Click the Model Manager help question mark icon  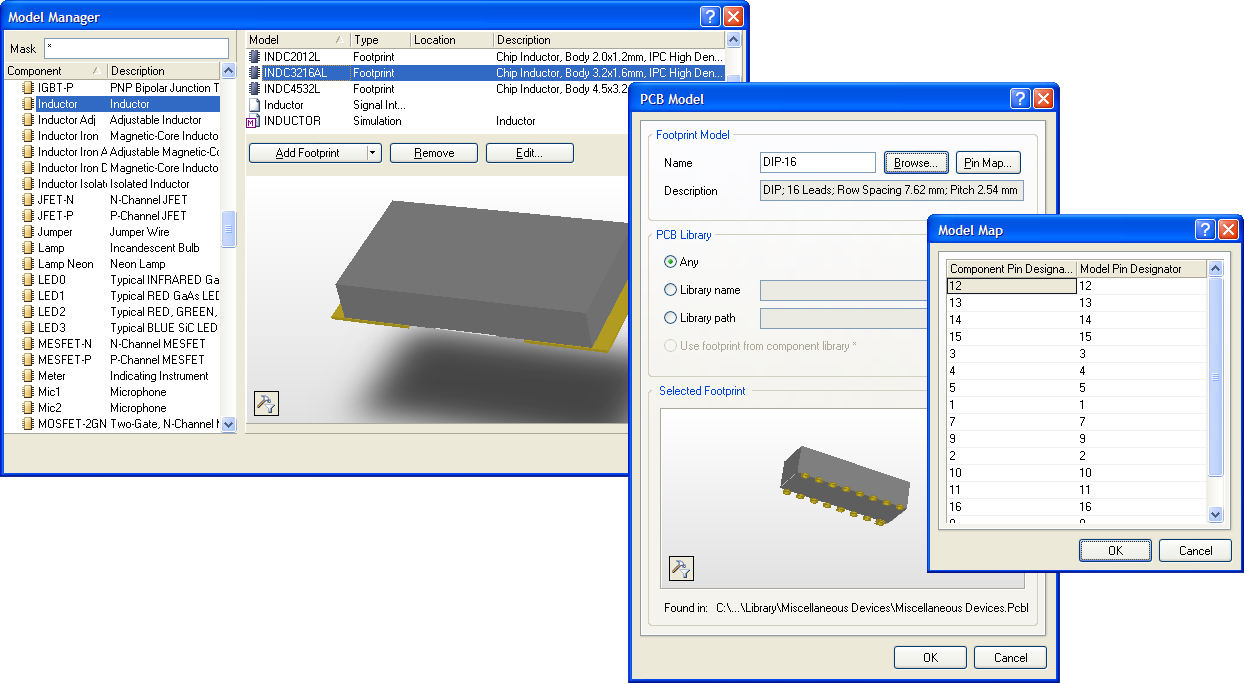(x=709, y=17)
